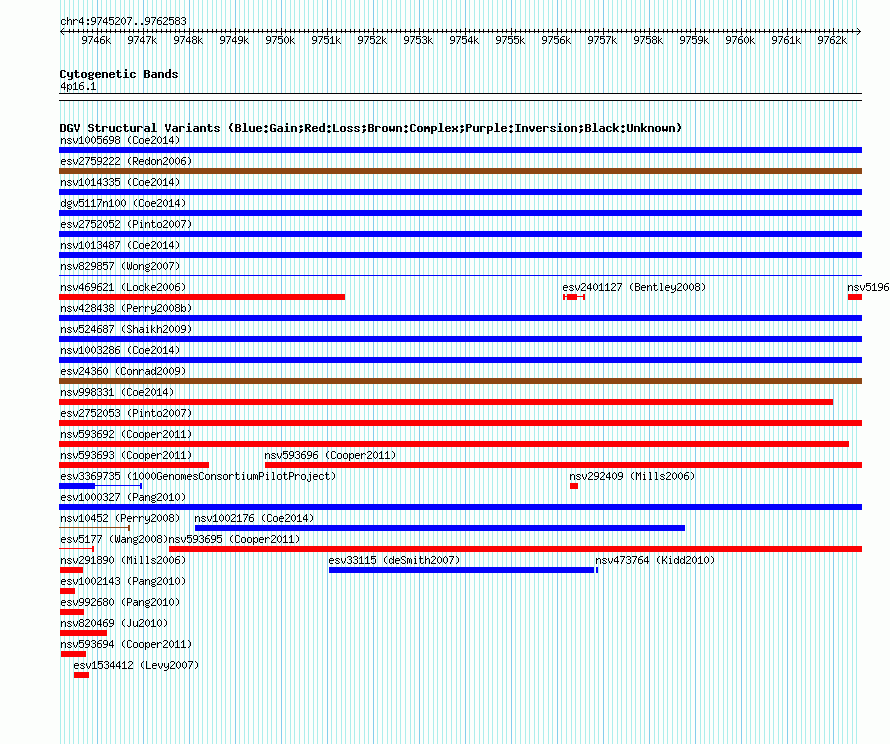Select nsv524687 (Shaikh2009) variant label
This screenshot has width=890, height=744.
pos(126,329)
